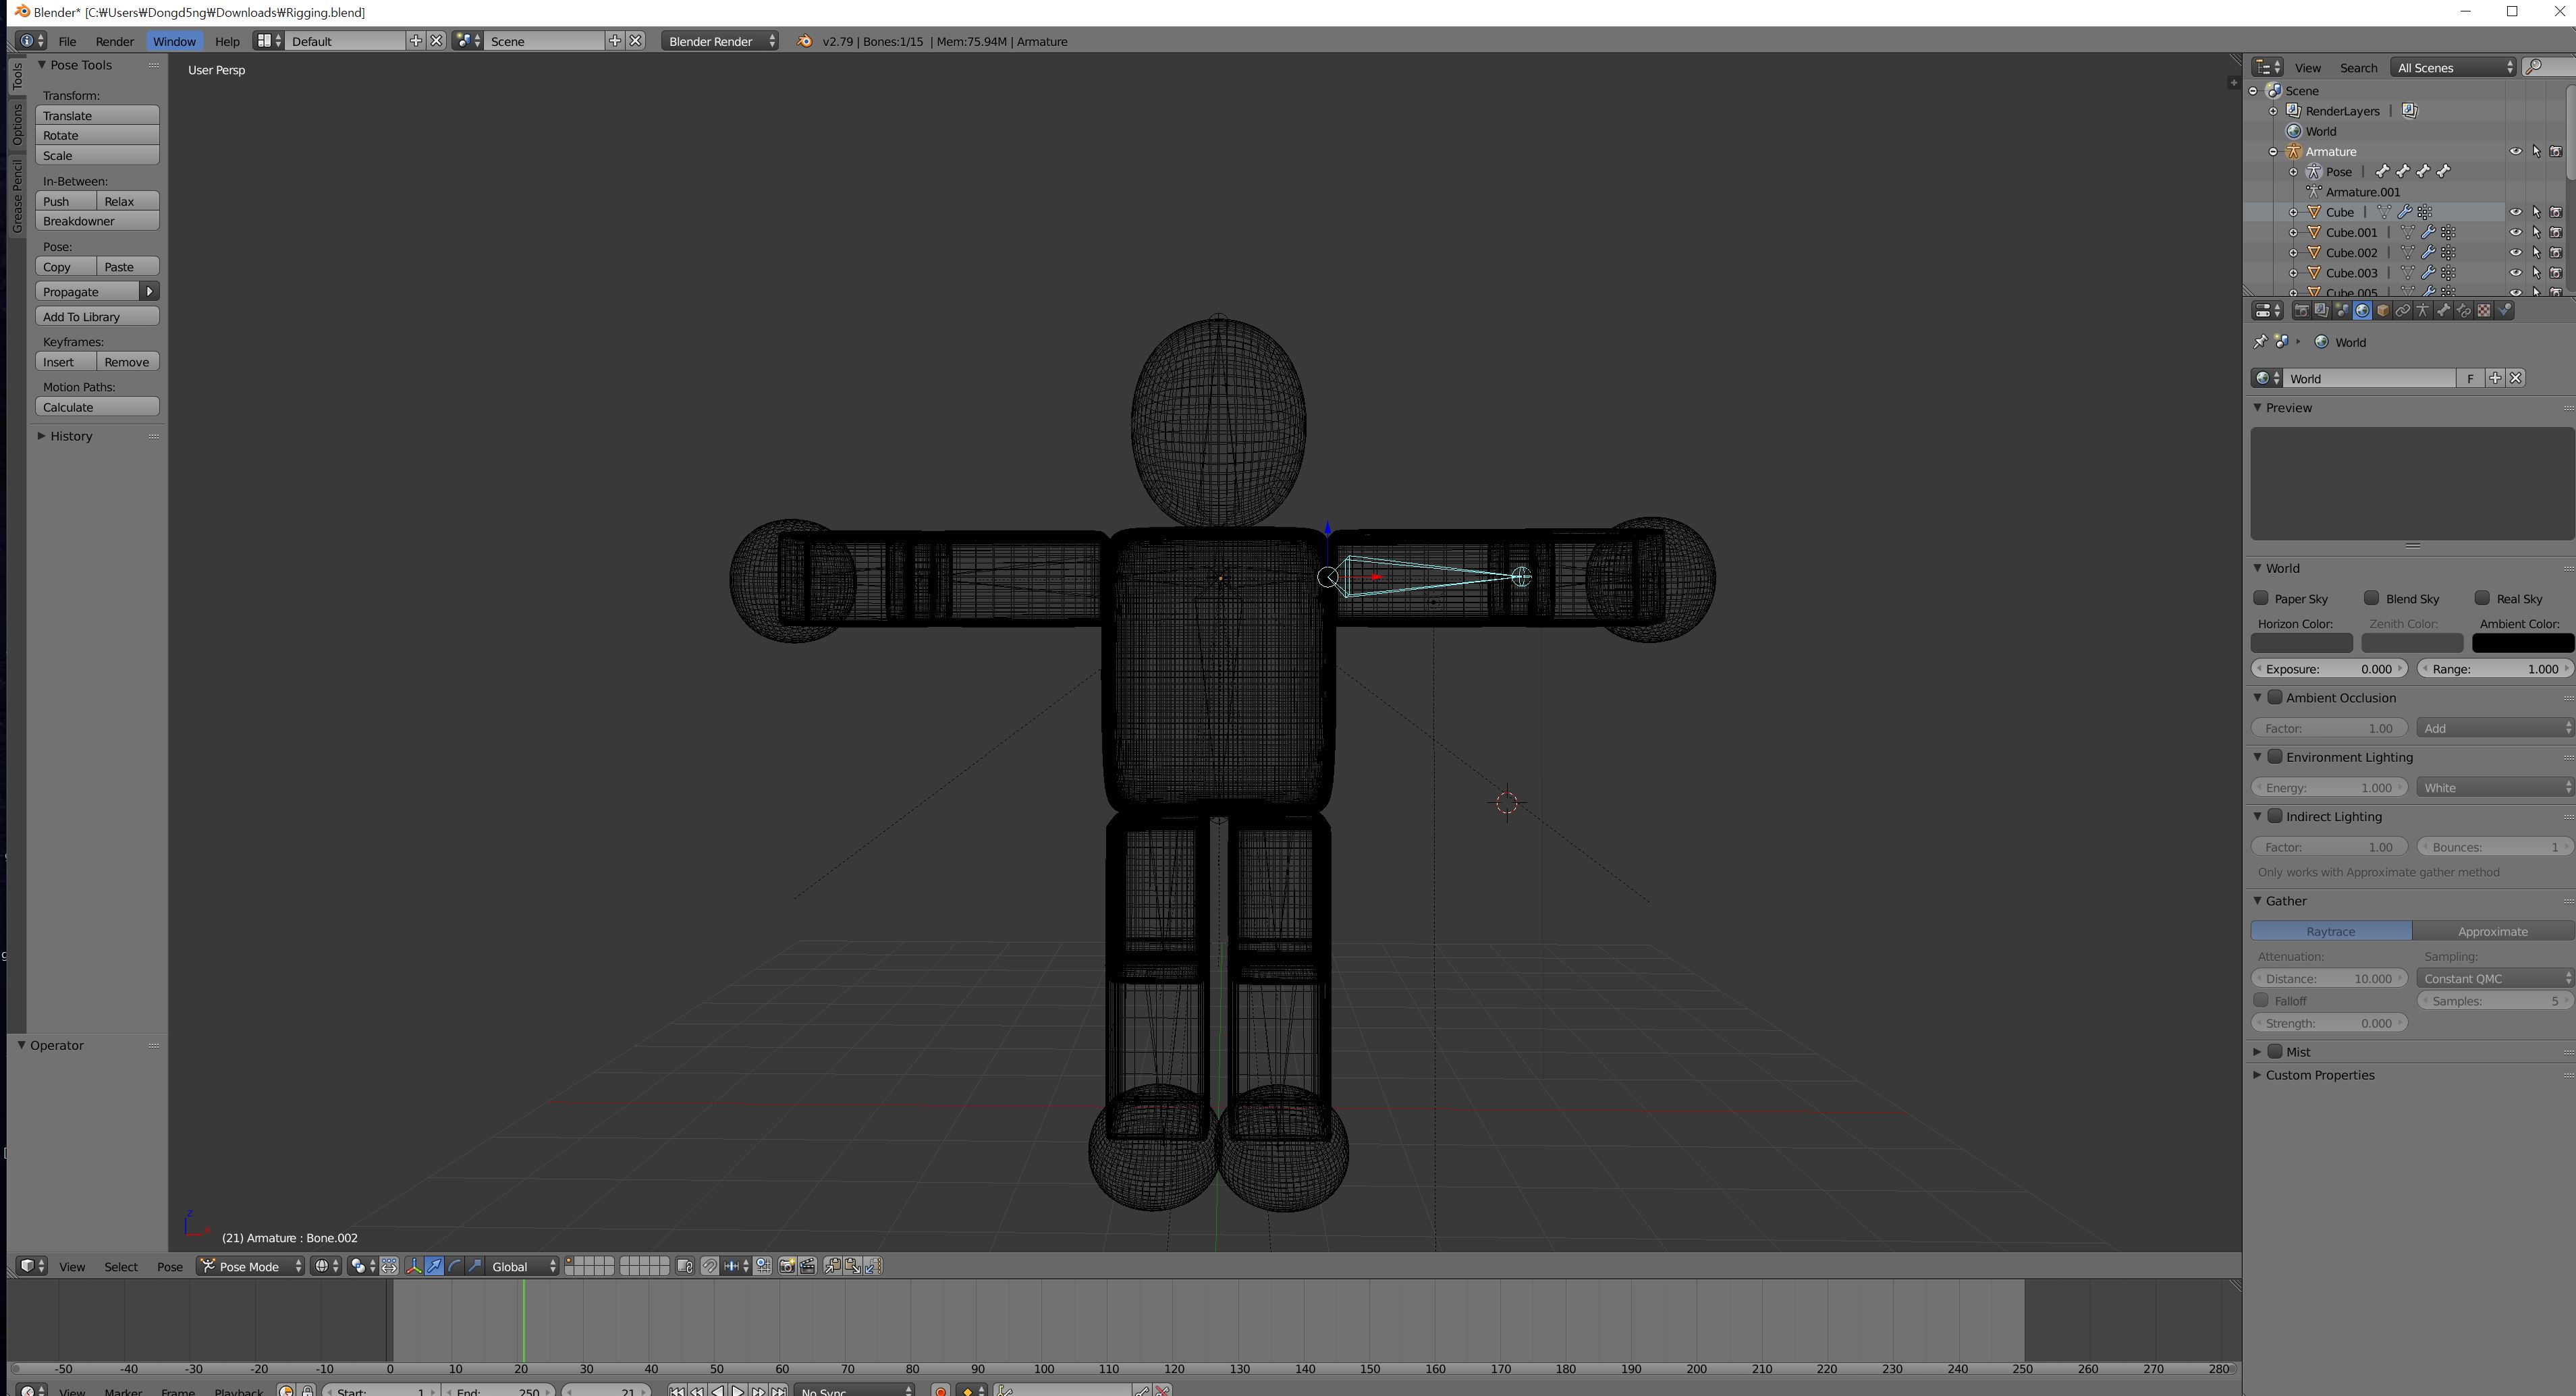Click the Breakdowner button
Screen dimensions: 2576x1396
97,221
